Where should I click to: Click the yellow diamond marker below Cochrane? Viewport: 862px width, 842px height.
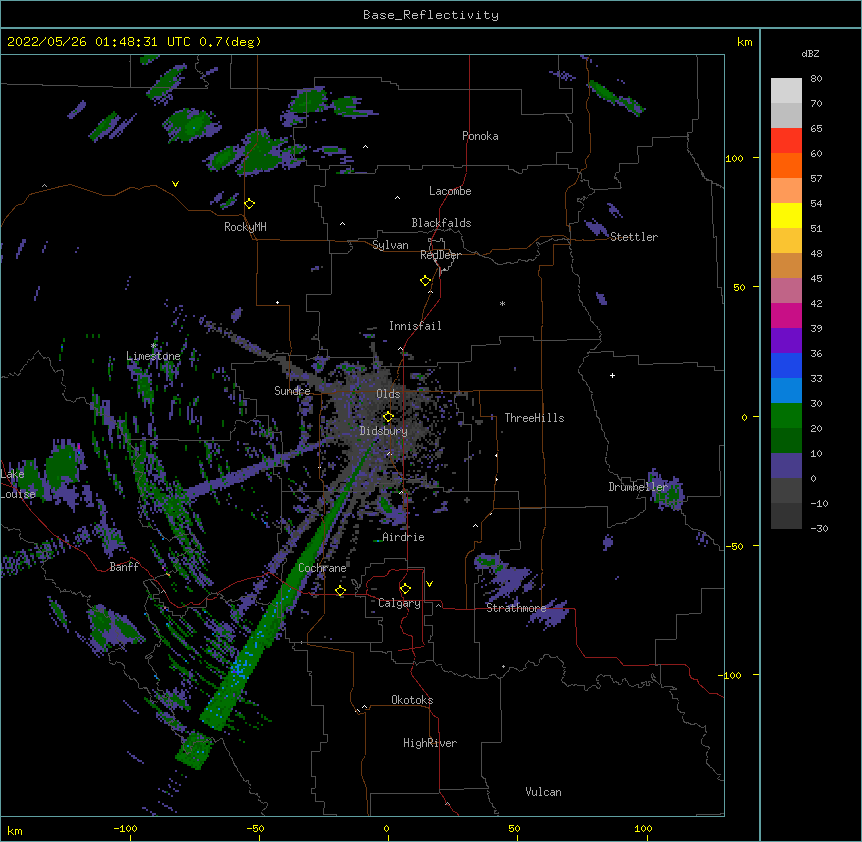[x=340, y=591]
